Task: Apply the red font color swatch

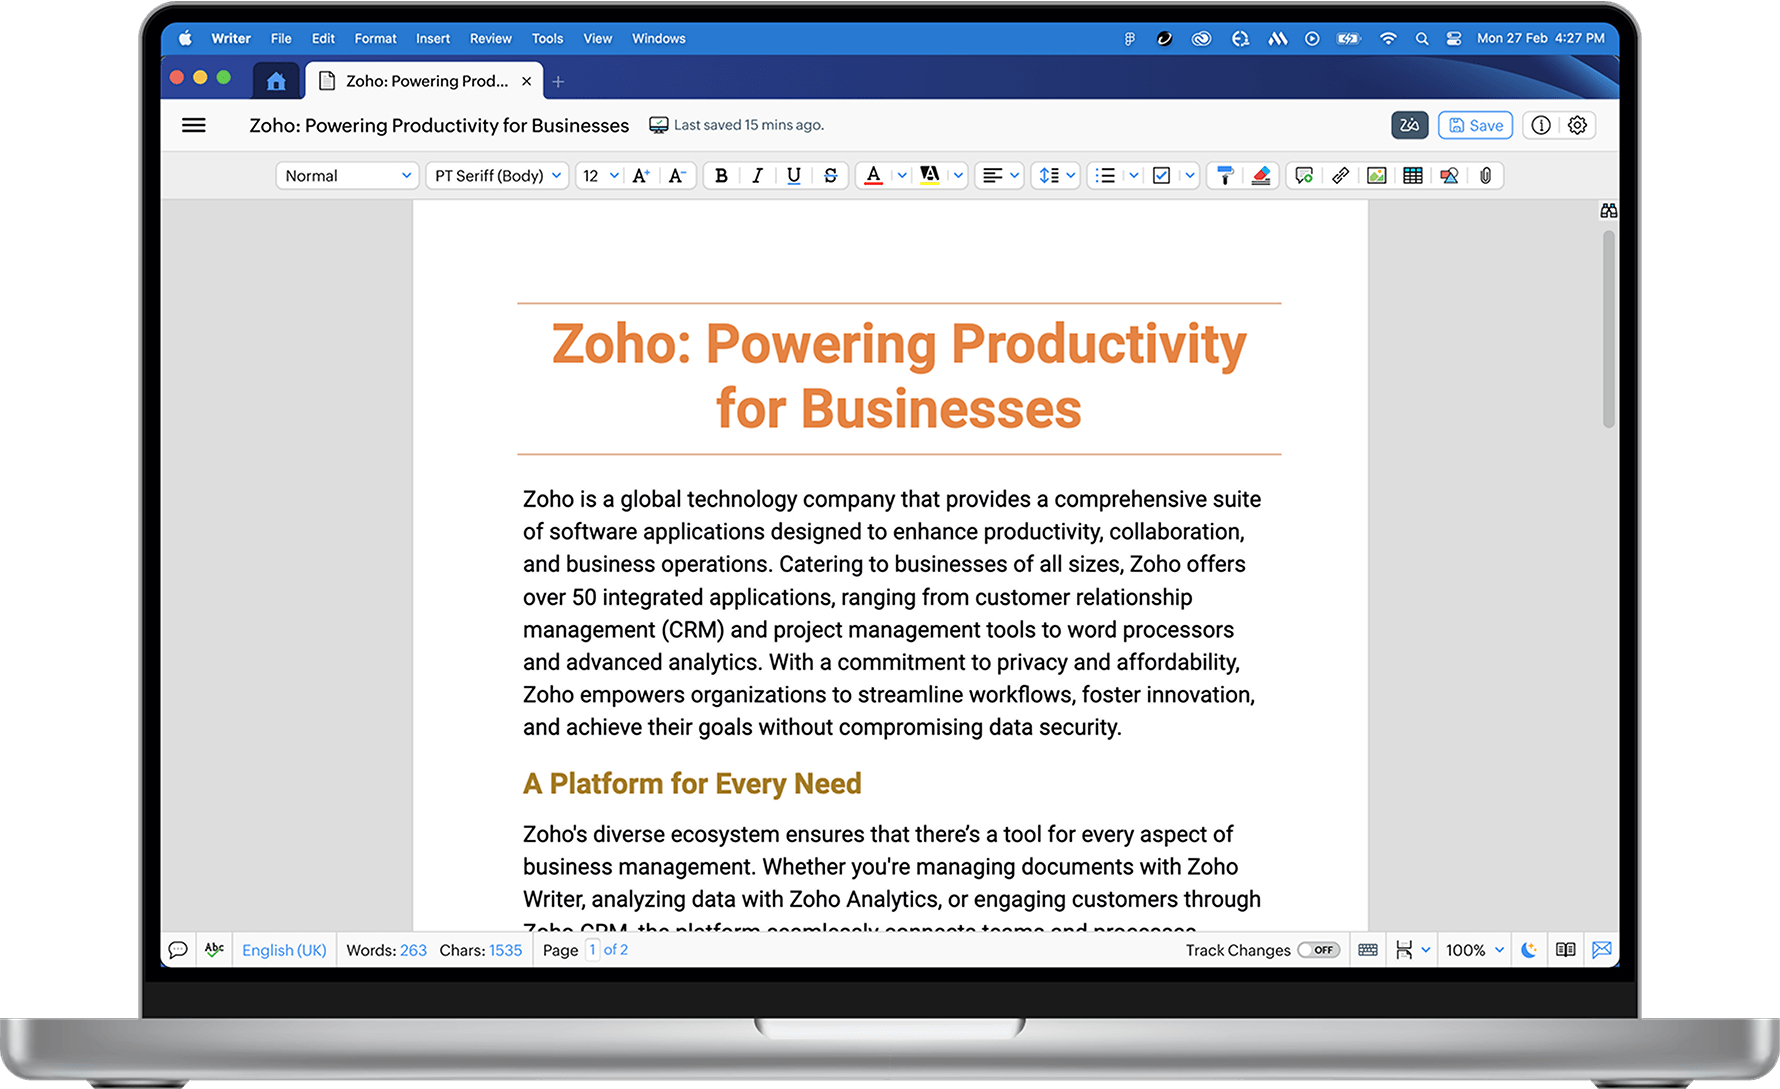Action: click(874, 176)
